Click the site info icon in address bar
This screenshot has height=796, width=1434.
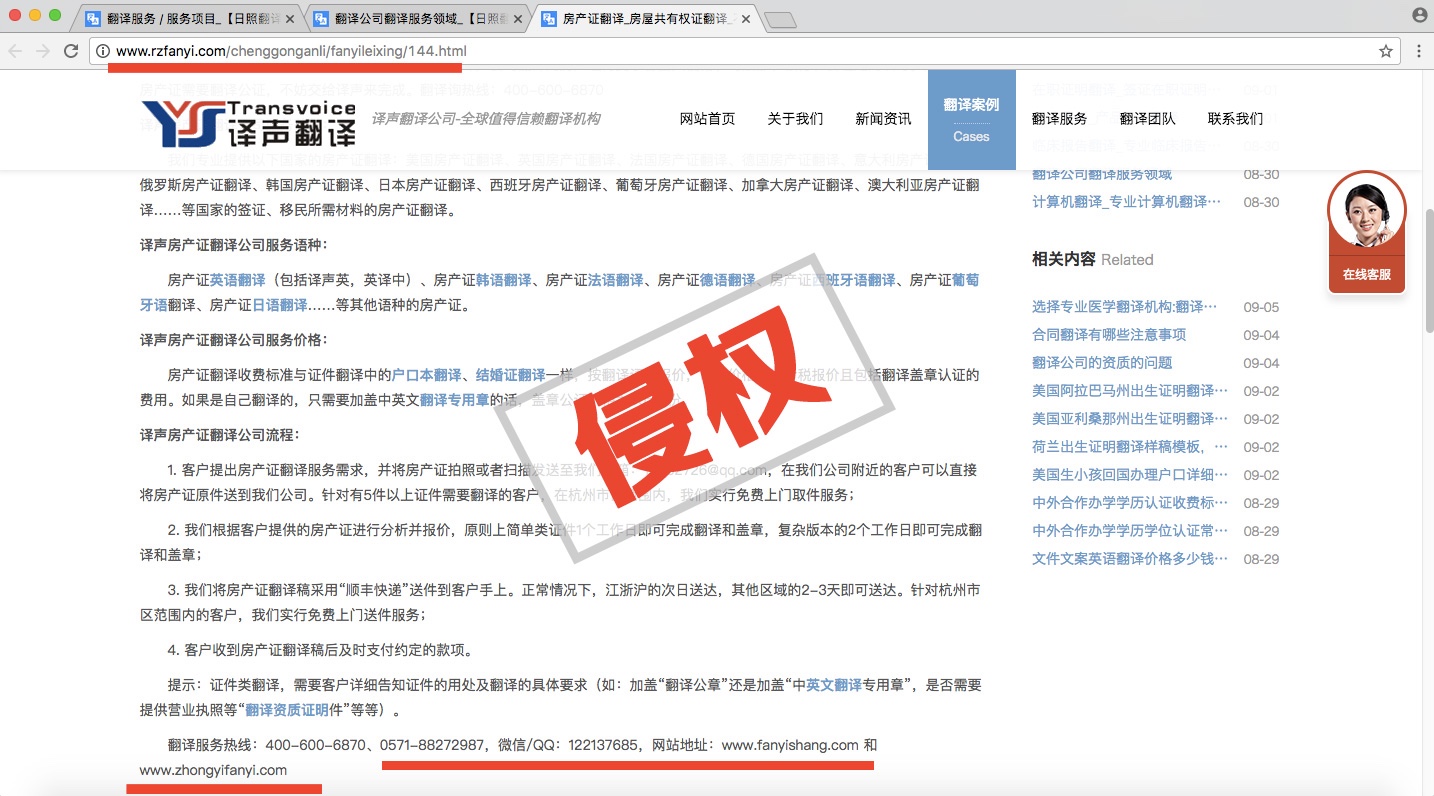pos(103,51)
